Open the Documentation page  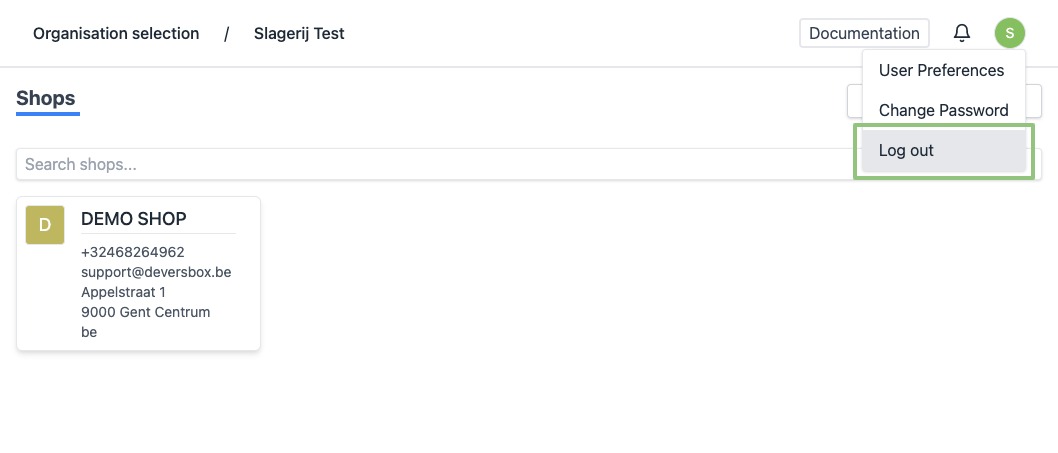click(x=864, y=33)
